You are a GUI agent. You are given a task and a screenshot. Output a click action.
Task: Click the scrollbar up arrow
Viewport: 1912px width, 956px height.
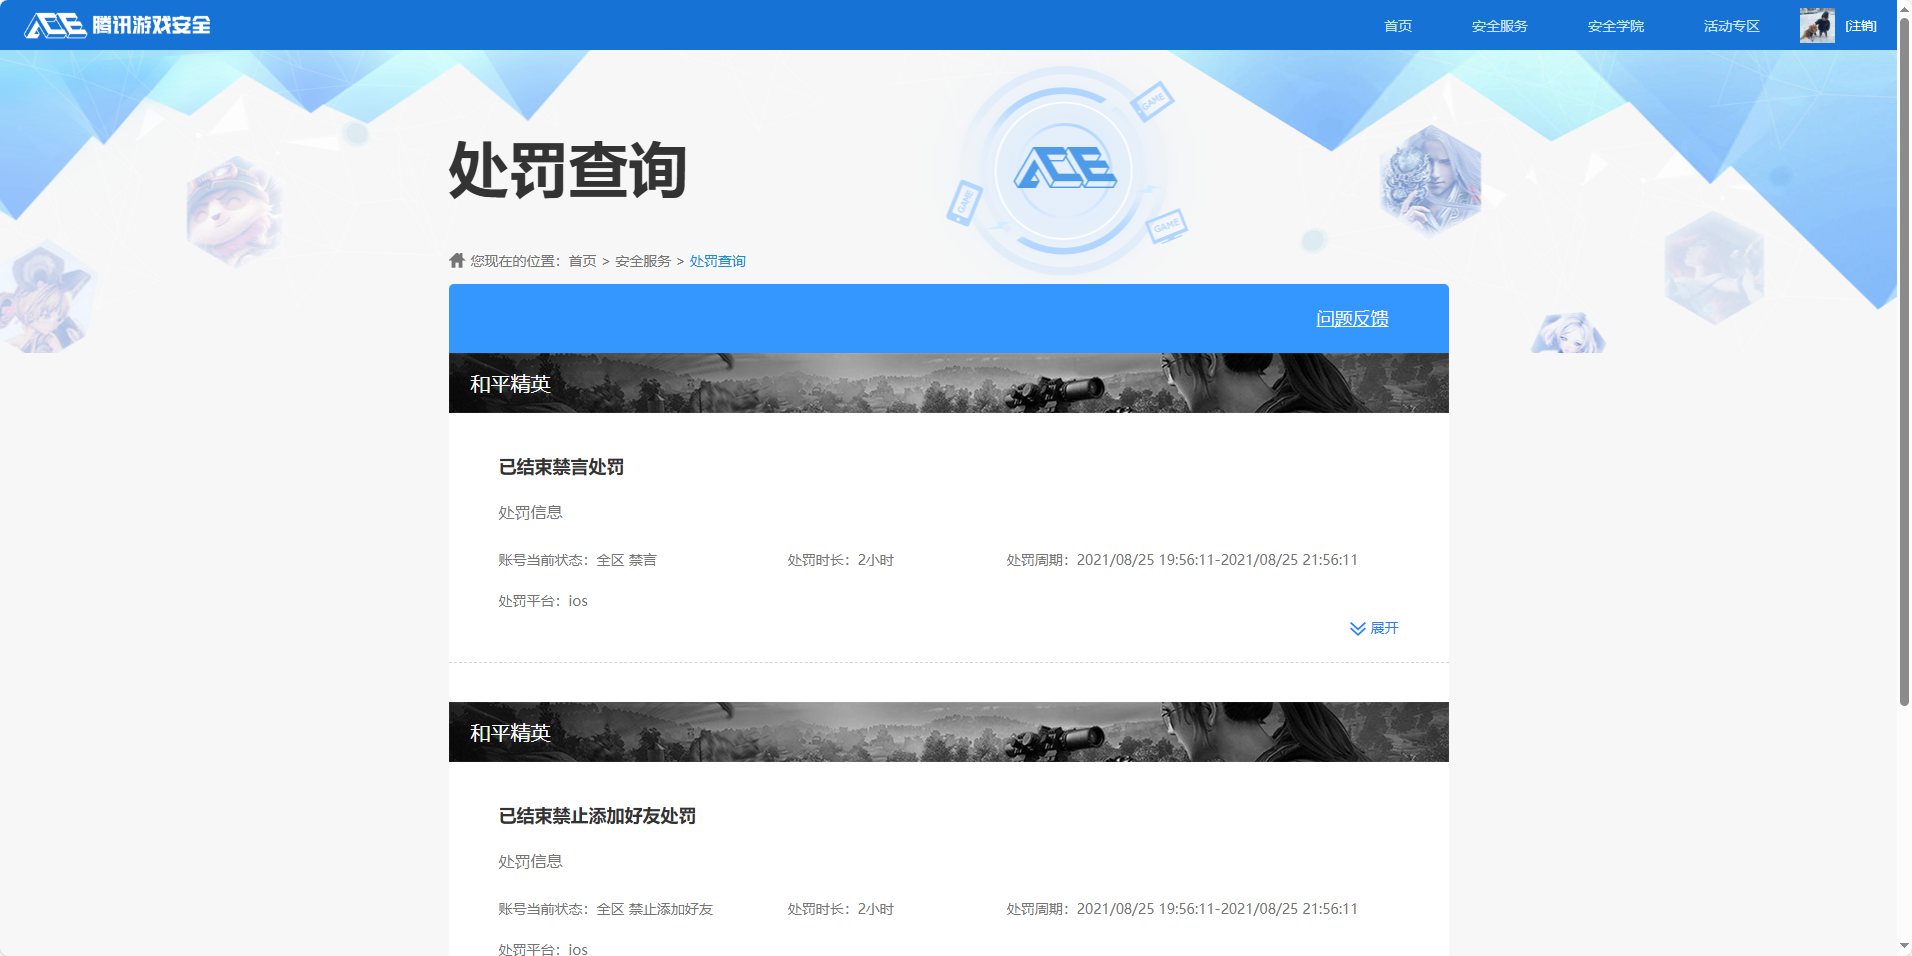1902,8
